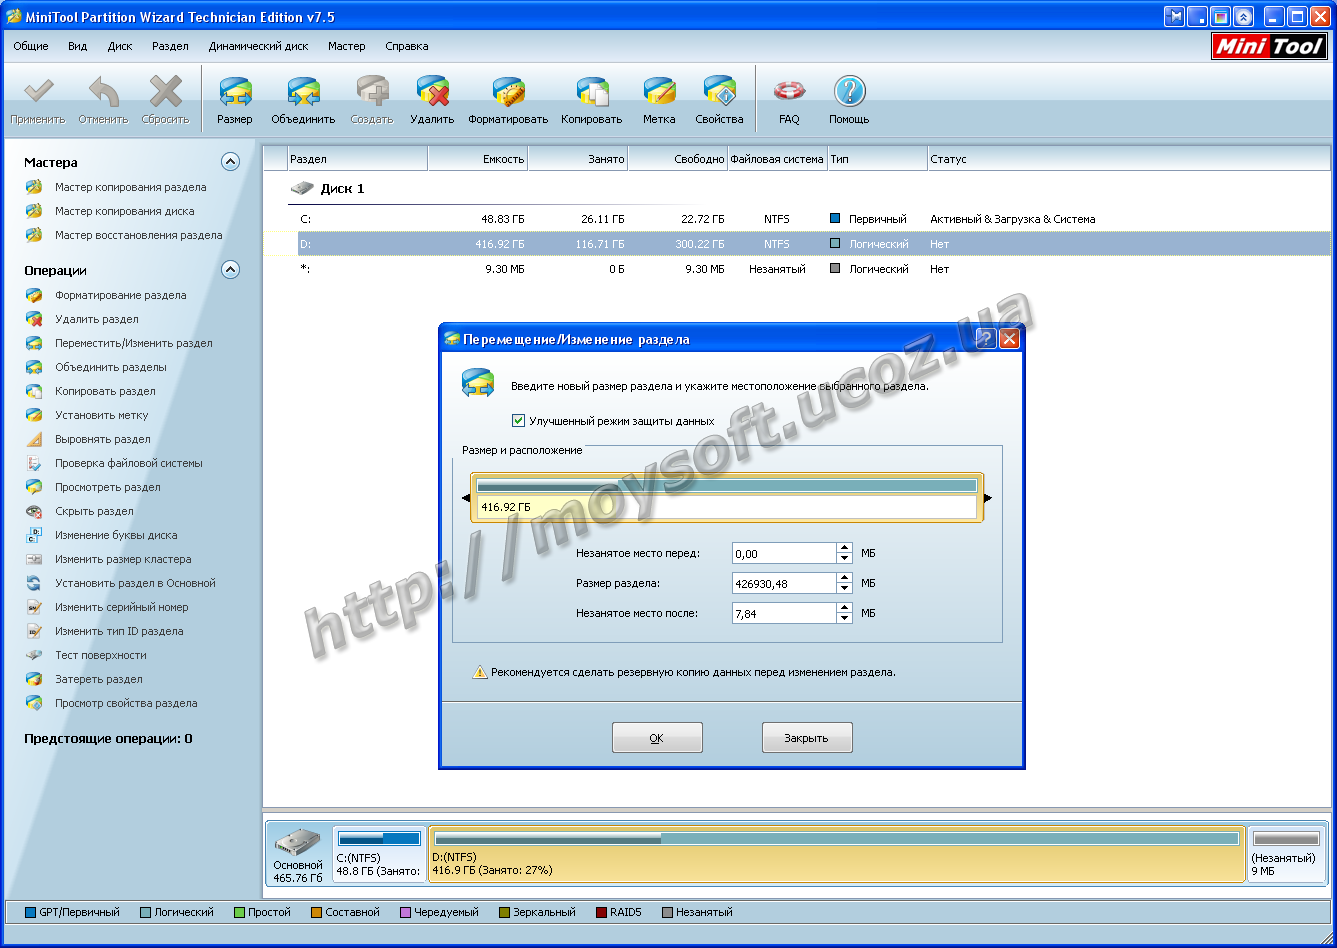Launch Мастер восстановления раздела
Image resolution: width=1337 pixels, height=948 pixels.
pos(138,235)
